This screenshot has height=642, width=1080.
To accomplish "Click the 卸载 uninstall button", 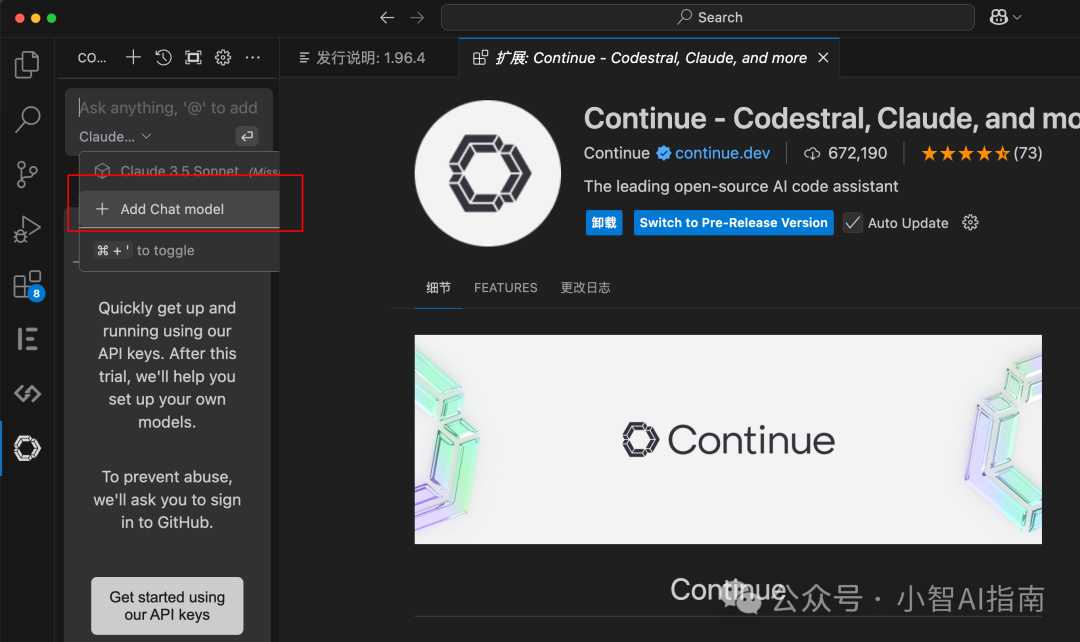I will coord(604,223).
